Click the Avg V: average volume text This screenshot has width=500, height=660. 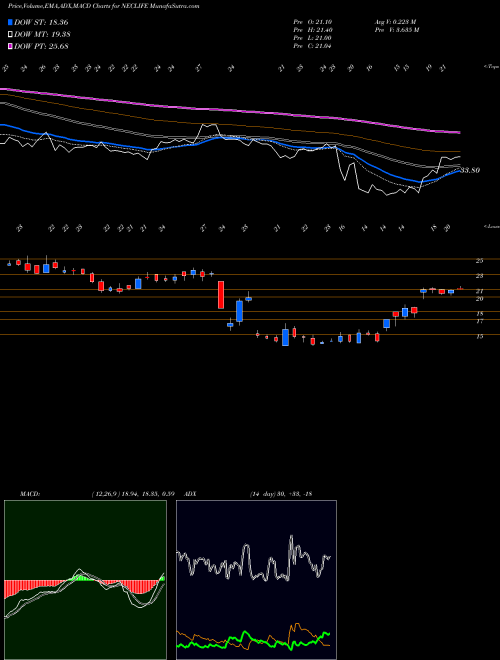coord(395,21)
